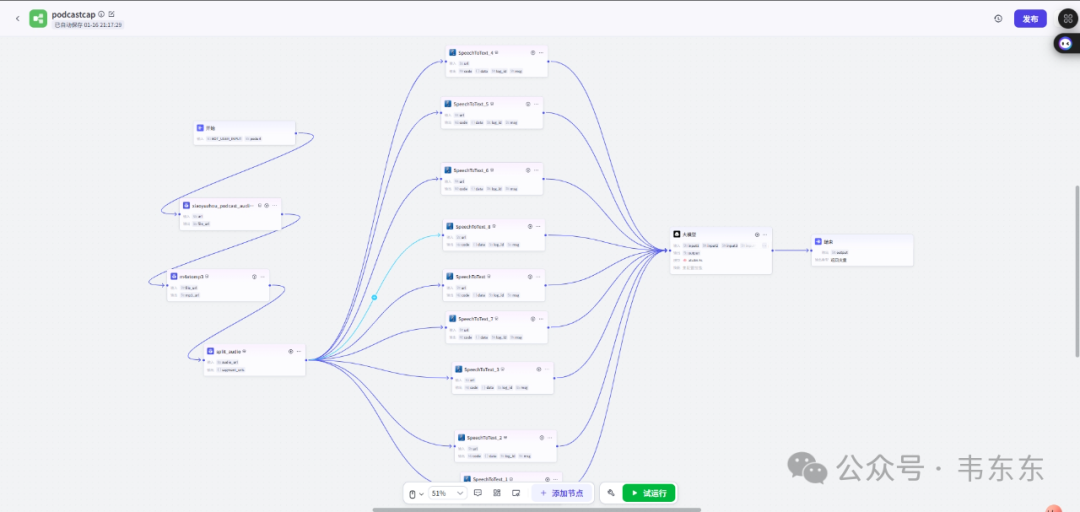The width and height of the screenshot is (1080, 512).
Task: Select the SpeechToText_2 node icon
Action: pos(461,438)
